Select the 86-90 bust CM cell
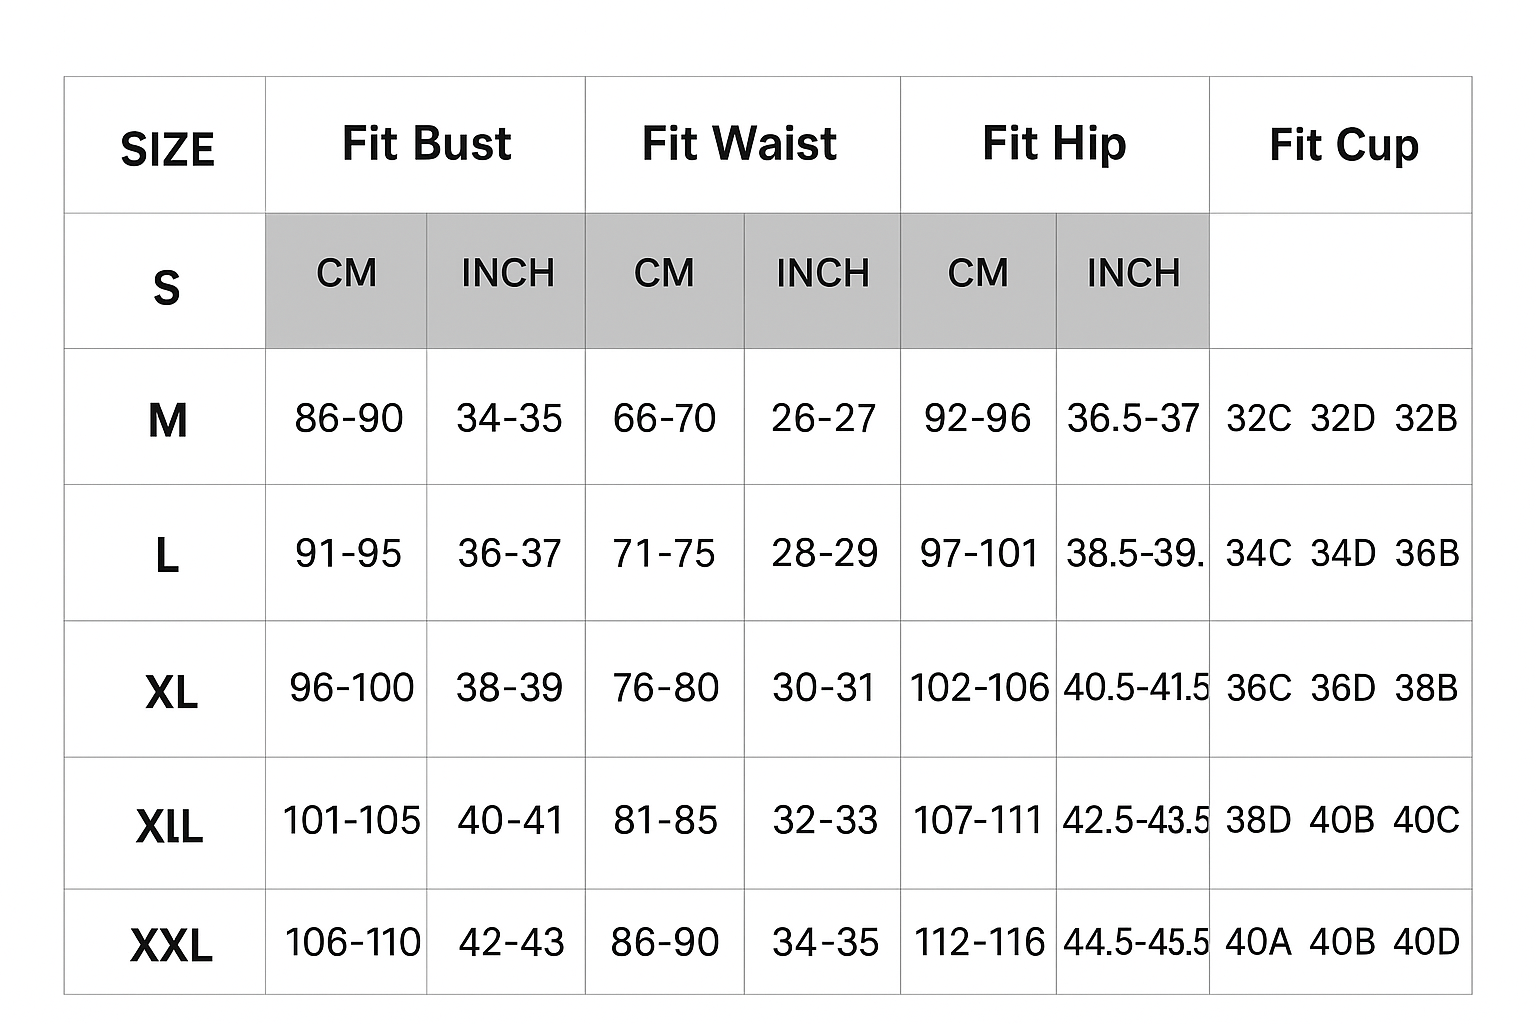Screen dimensions: 1536x1024 point(346,417)
